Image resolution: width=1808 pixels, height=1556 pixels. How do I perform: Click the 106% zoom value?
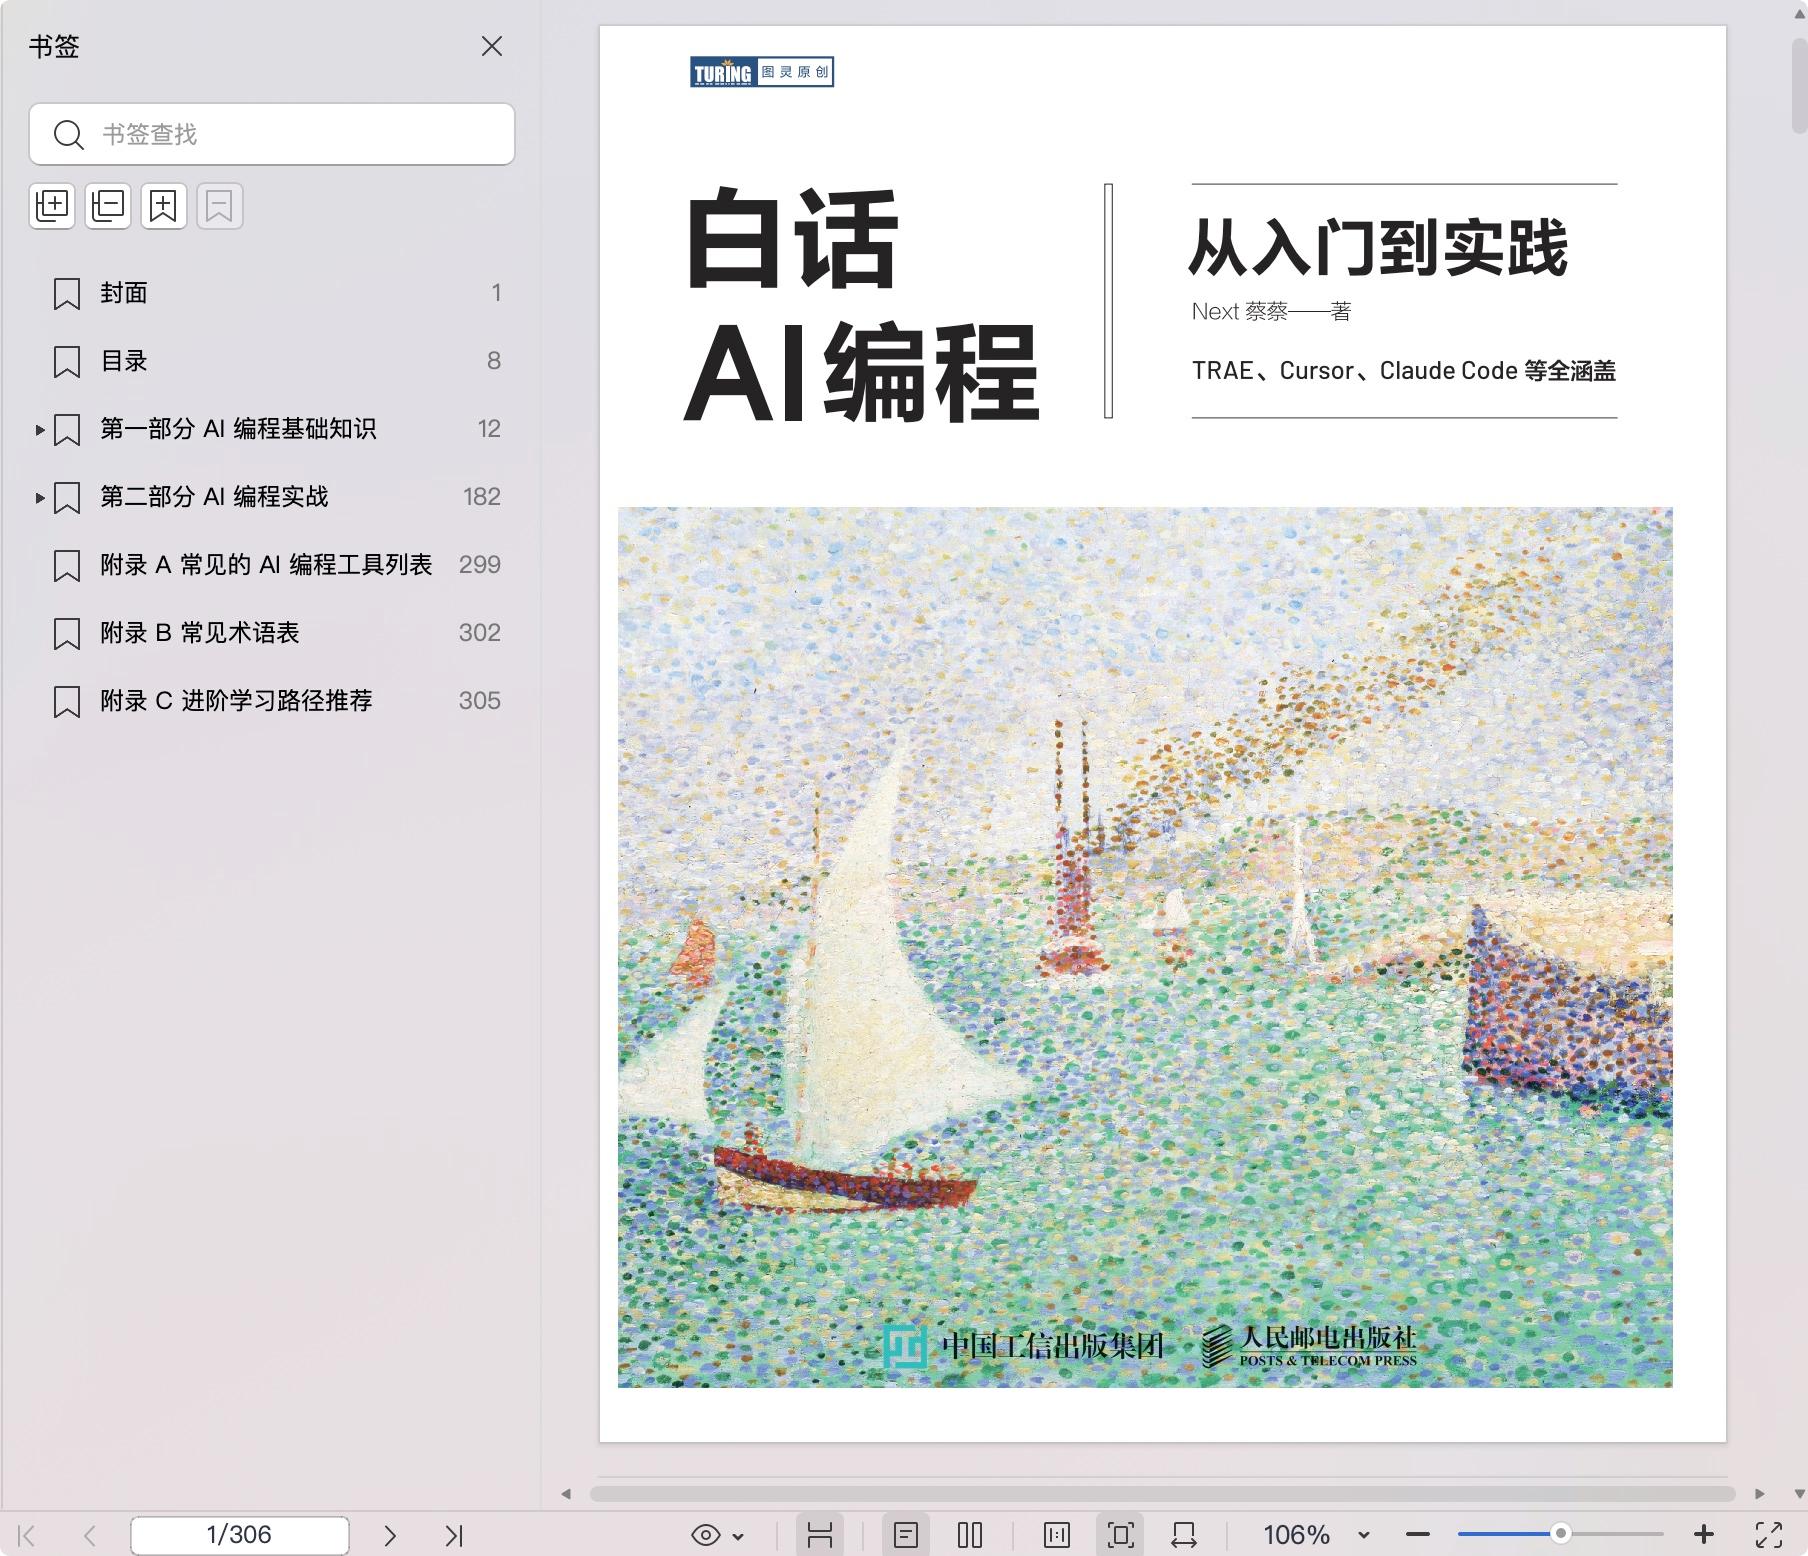pos(1297,1535)
